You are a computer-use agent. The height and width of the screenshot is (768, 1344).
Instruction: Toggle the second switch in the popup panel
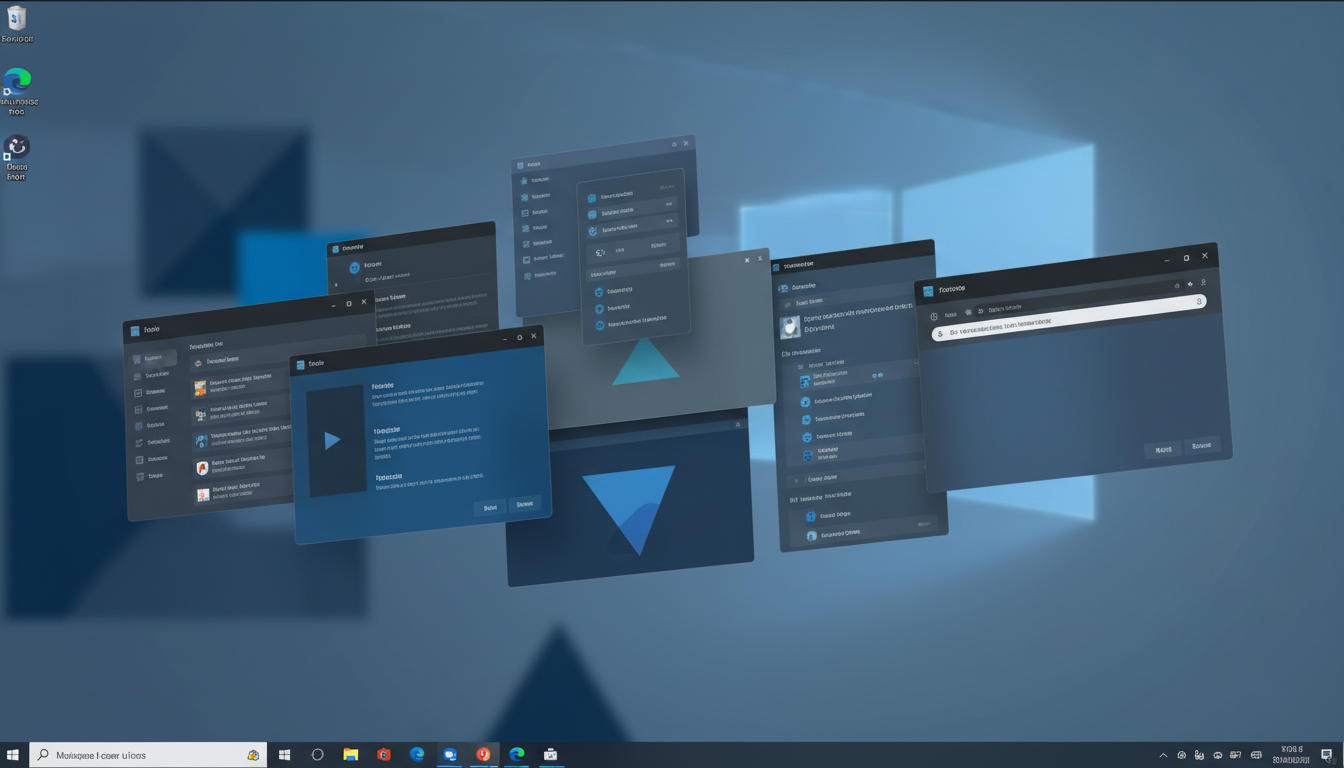click(669, 221)
